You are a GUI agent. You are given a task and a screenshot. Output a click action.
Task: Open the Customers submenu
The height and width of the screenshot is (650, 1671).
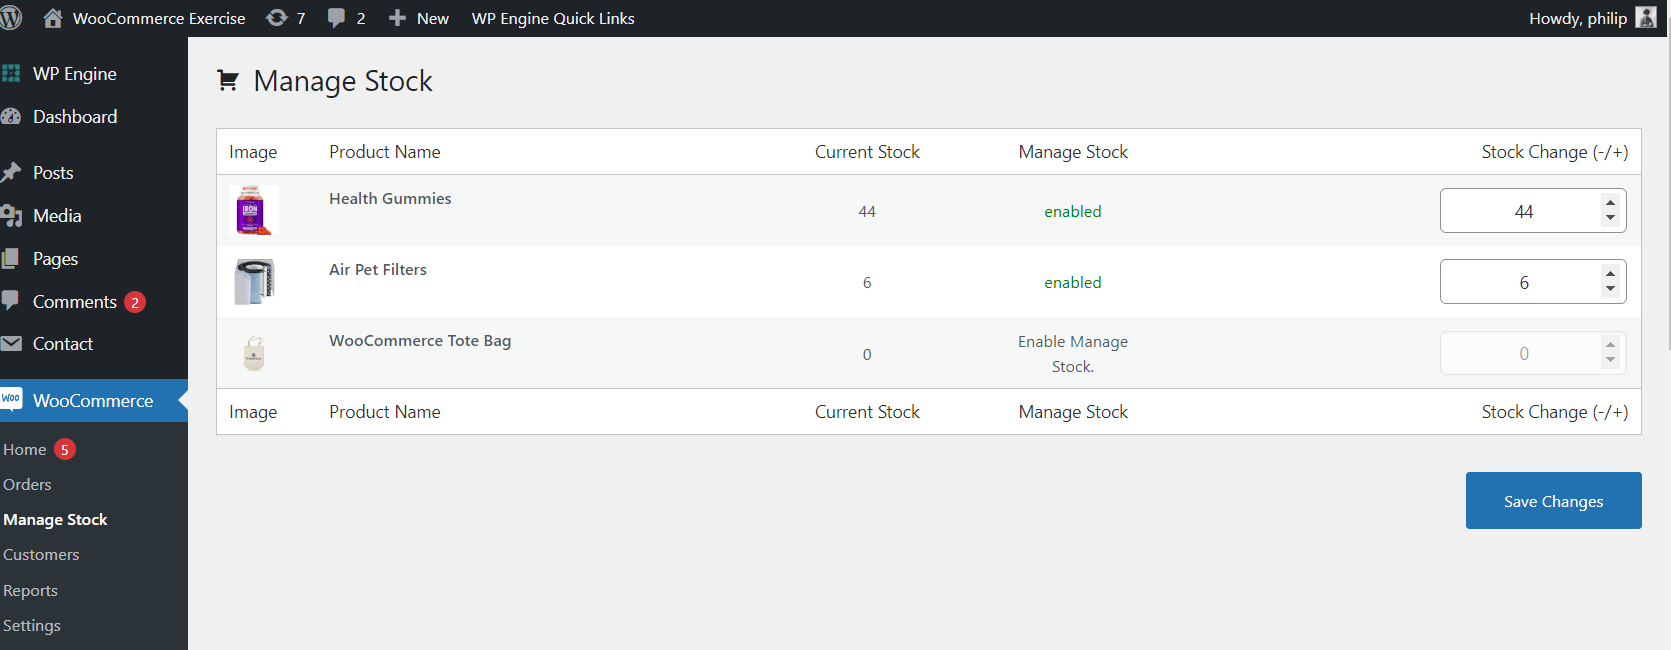point(41,554)
